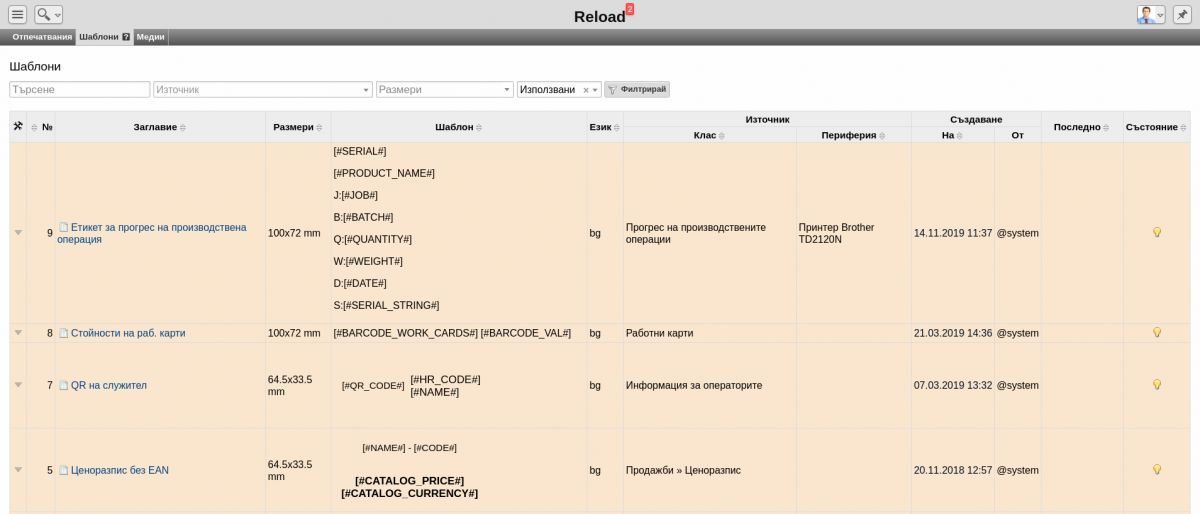
Task: Expand row menu arrow for template 8
Action: 18,332
